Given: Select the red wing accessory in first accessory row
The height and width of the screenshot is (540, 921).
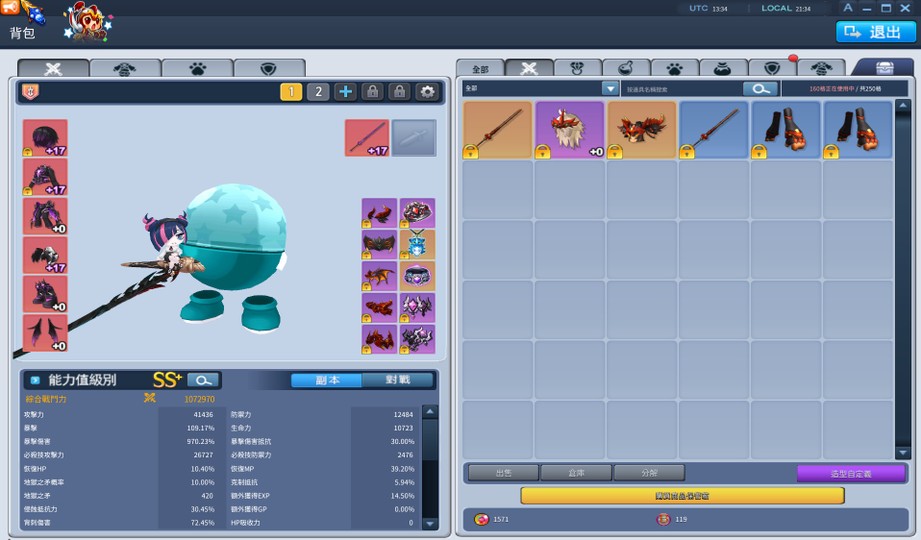Looking at the screenshot, I should coord(379,213).
